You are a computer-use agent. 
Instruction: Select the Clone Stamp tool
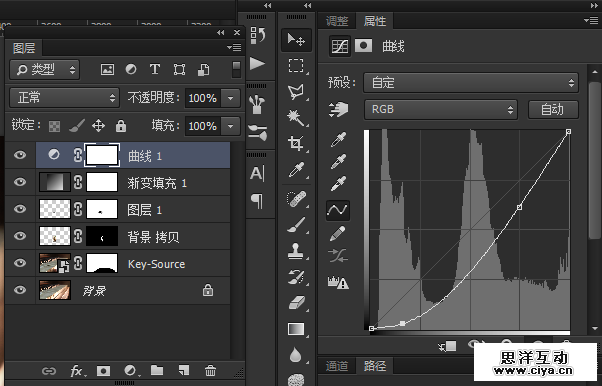pos(296,250)
